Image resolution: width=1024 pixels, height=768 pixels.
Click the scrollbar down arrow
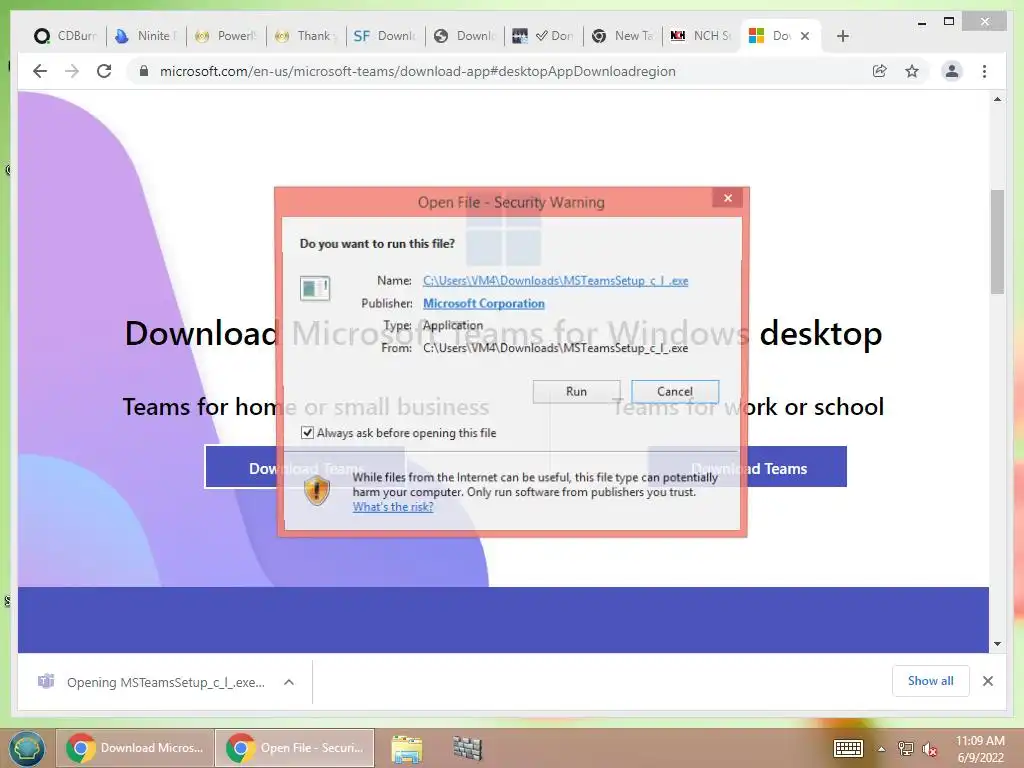tap(997, 643)
